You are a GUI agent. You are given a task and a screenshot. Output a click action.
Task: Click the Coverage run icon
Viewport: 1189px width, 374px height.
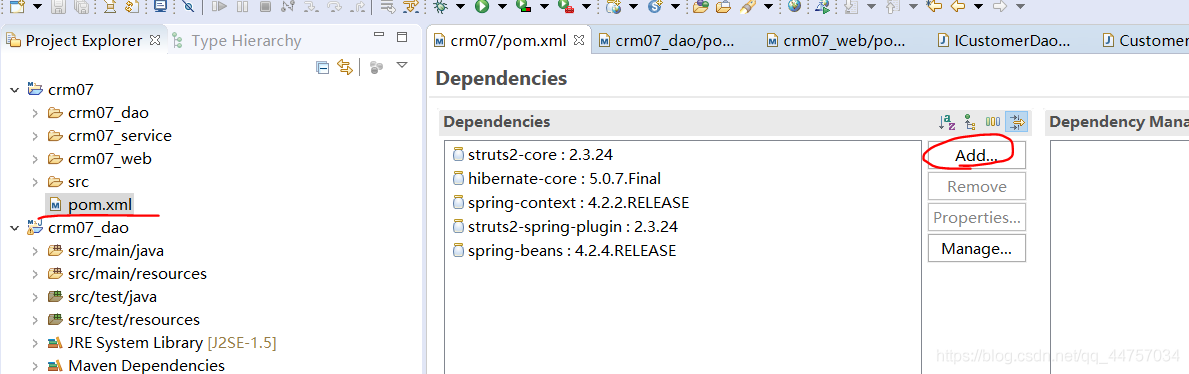click(x=523, y=7)
